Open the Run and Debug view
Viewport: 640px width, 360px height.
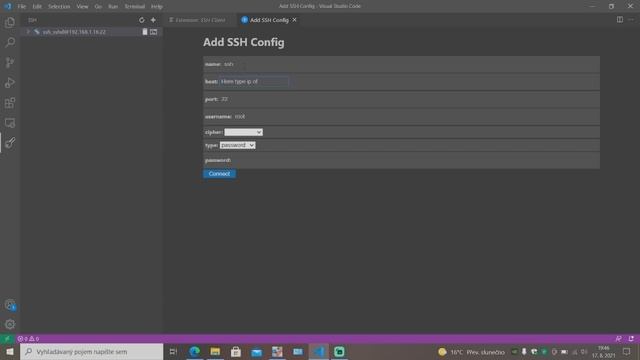click(10, 82)
